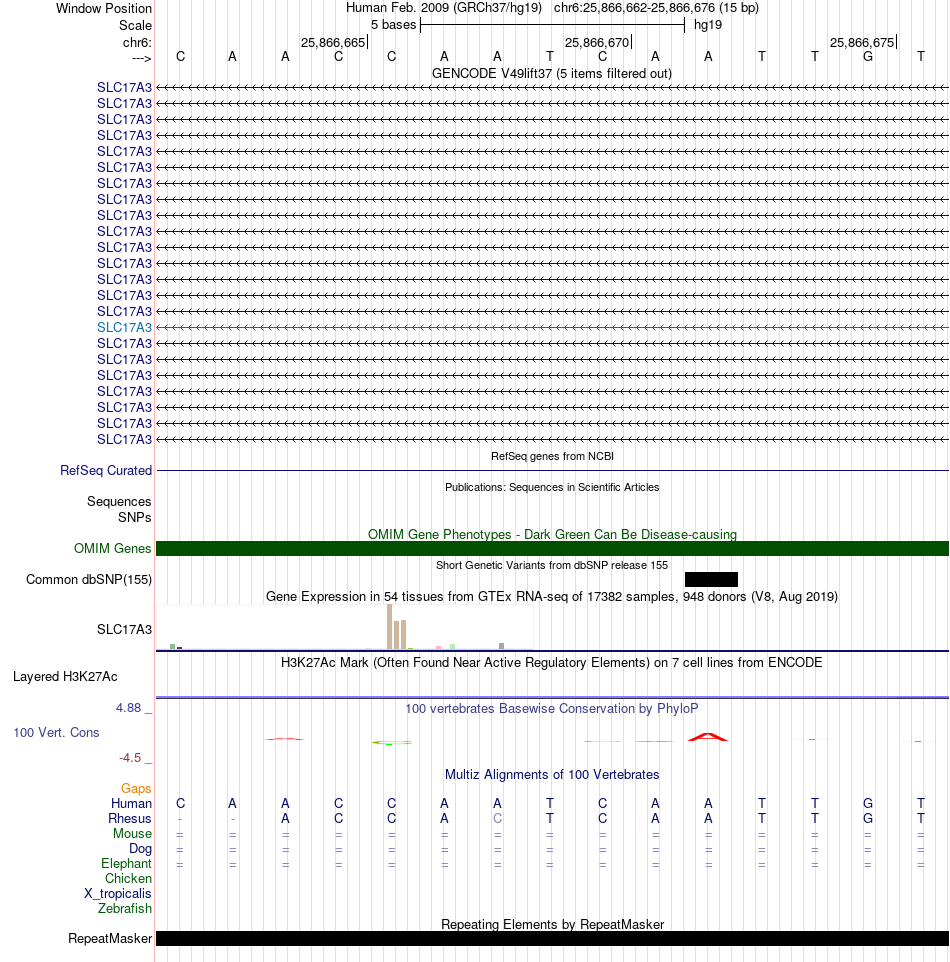
Task: Click the chr6:25,866,662-25,866,676 (15 bp) position text
Action: 656,8
